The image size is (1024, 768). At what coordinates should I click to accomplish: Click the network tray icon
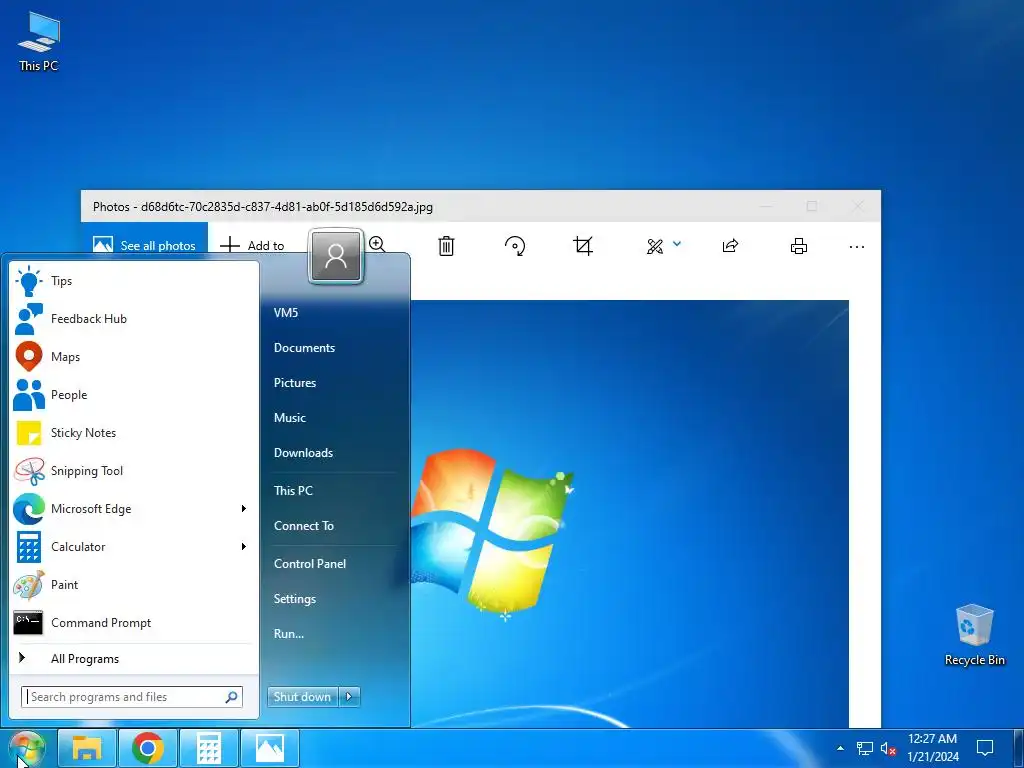click(x=865, y=748)
